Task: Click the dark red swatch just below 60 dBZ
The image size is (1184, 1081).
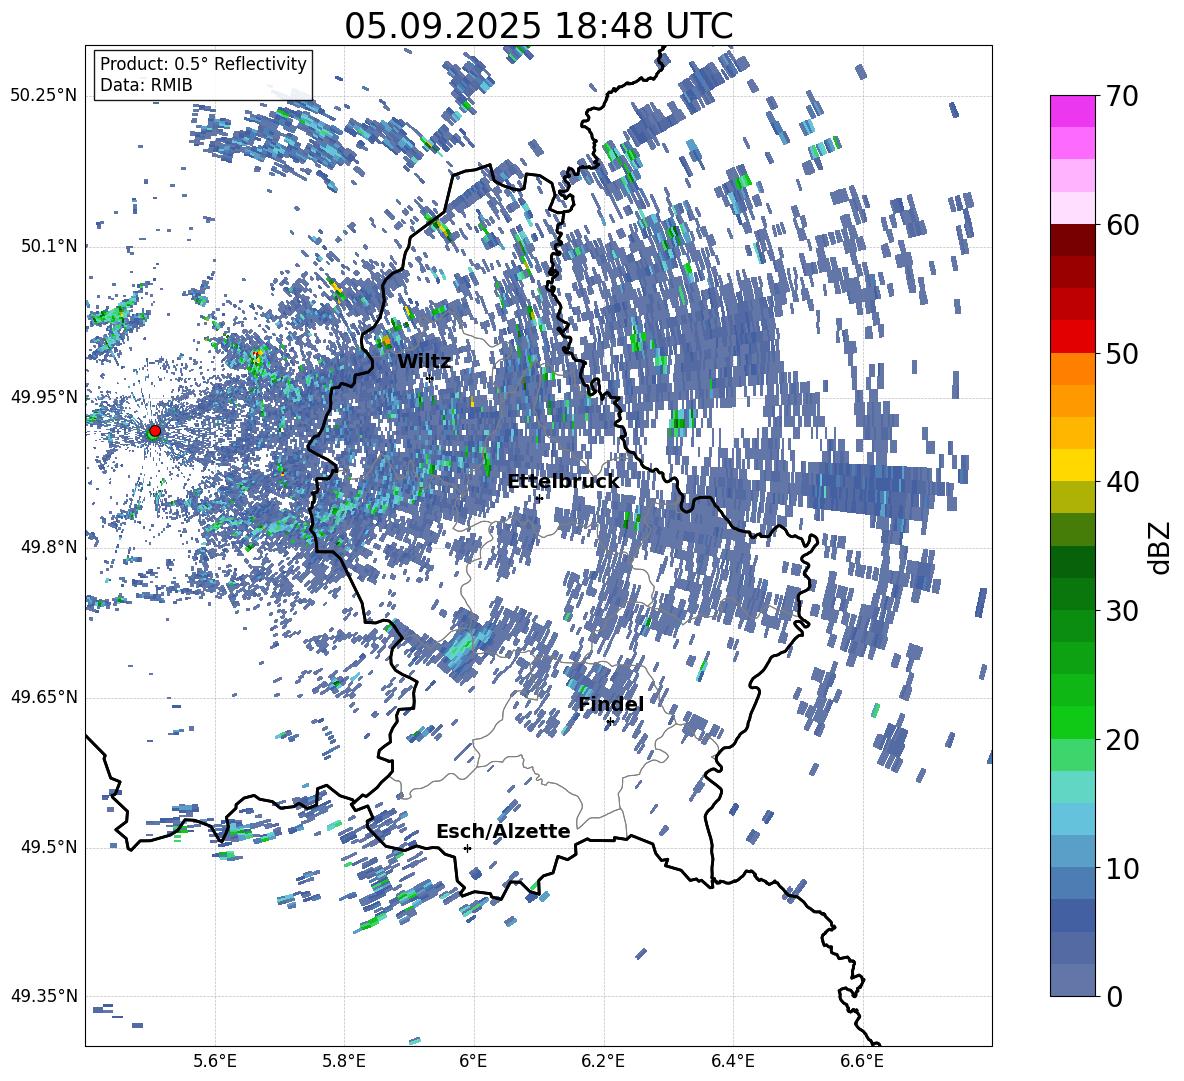Action: 1072,240
